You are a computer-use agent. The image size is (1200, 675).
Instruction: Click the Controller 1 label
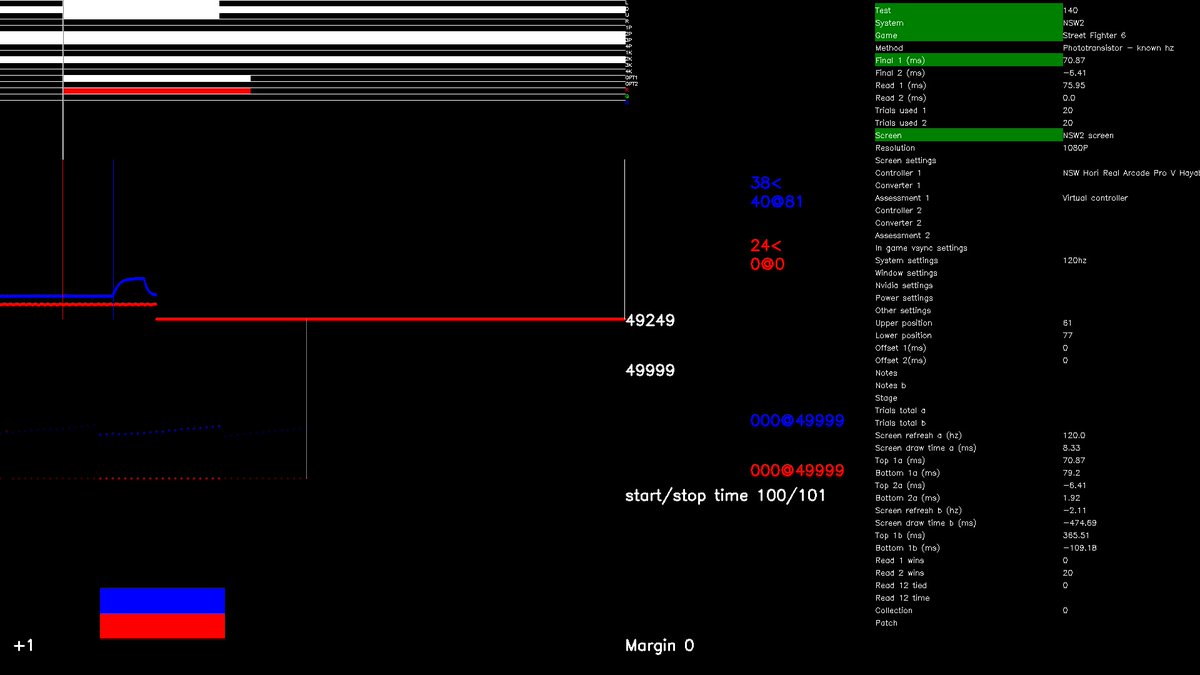point(898,173)
